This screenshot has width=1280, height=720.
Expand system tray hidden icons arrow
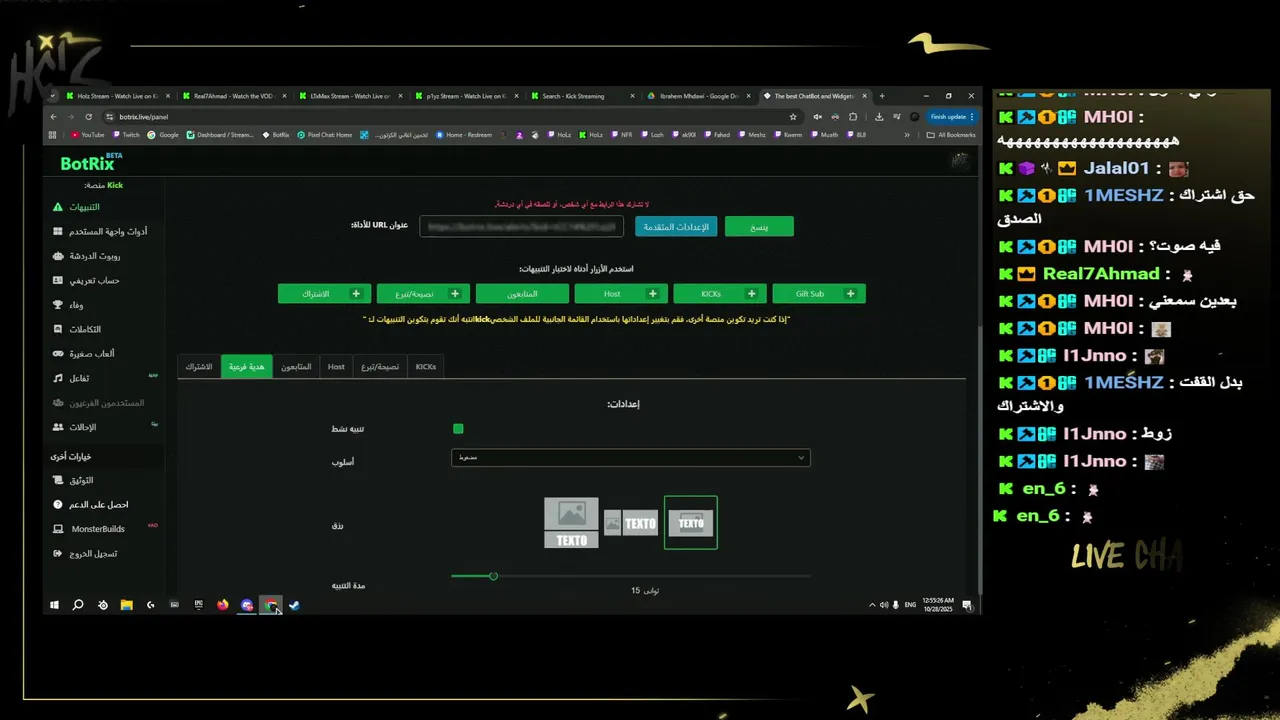(871, 605)
